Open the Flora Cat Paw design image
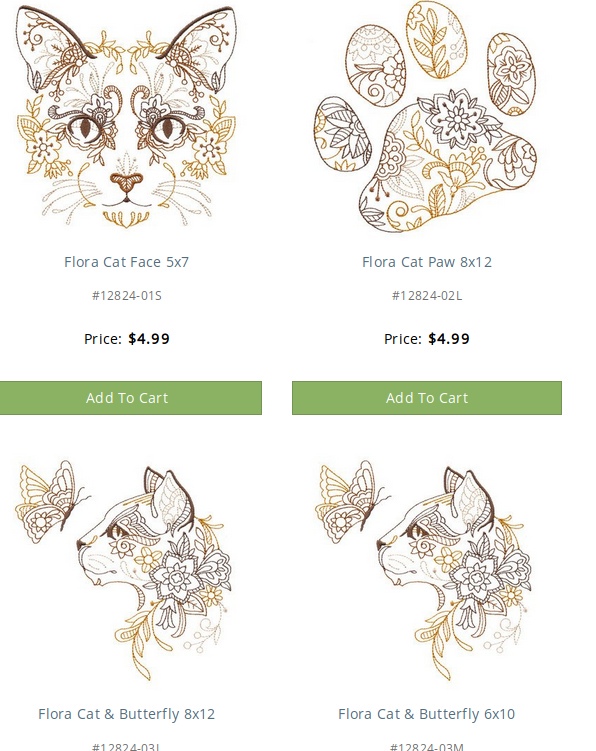The image size is (596, 751). tap(425, 117)
